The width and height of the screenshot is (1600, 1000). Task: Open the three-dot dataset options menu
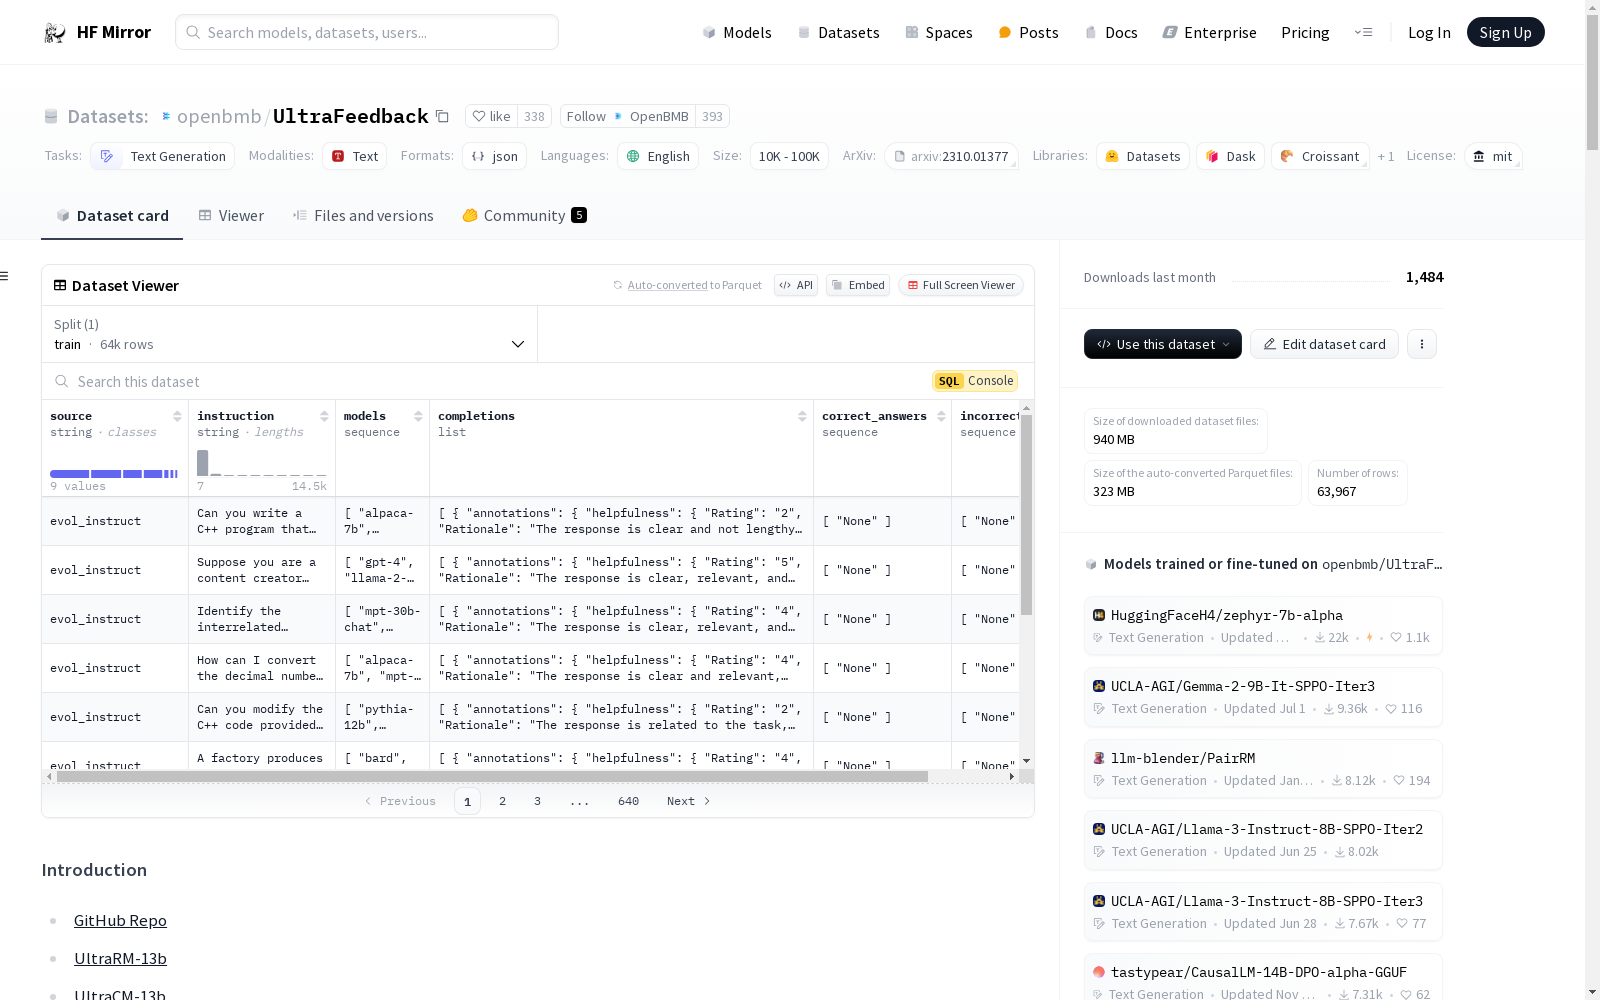1421,344
